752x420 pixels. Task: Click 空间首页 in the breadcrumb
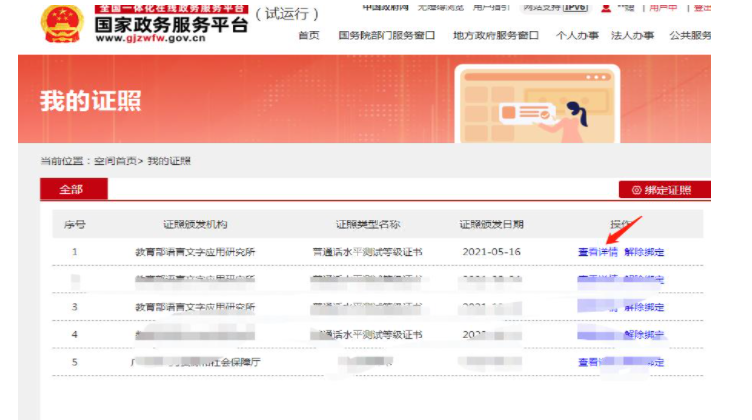point(115,161)
